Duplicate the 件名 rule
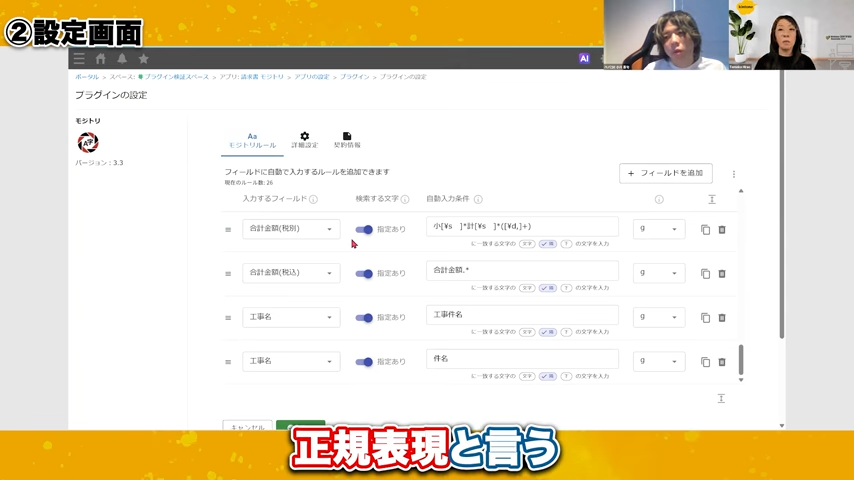The width and height of the screenshot is (854, 480). (x=705, y=362)
